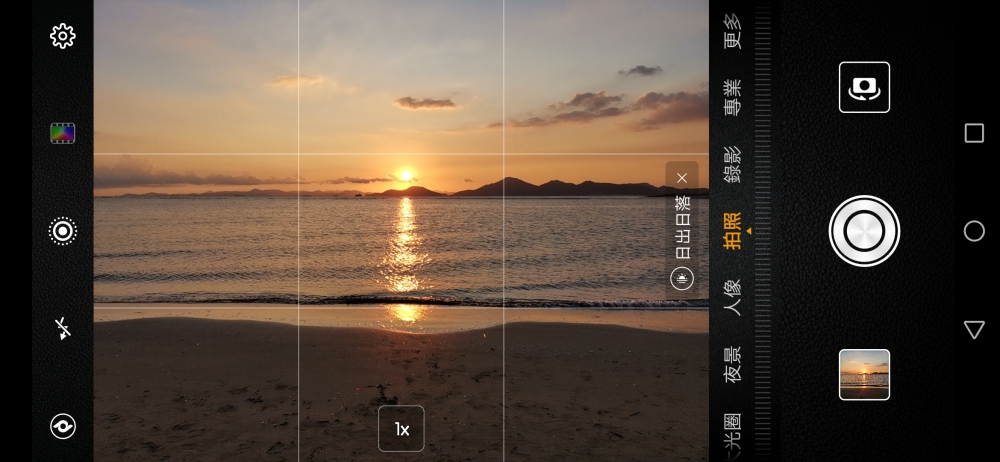Switch to 錄影 video mode
This screenshot has width=1000, height=462.
733,164
